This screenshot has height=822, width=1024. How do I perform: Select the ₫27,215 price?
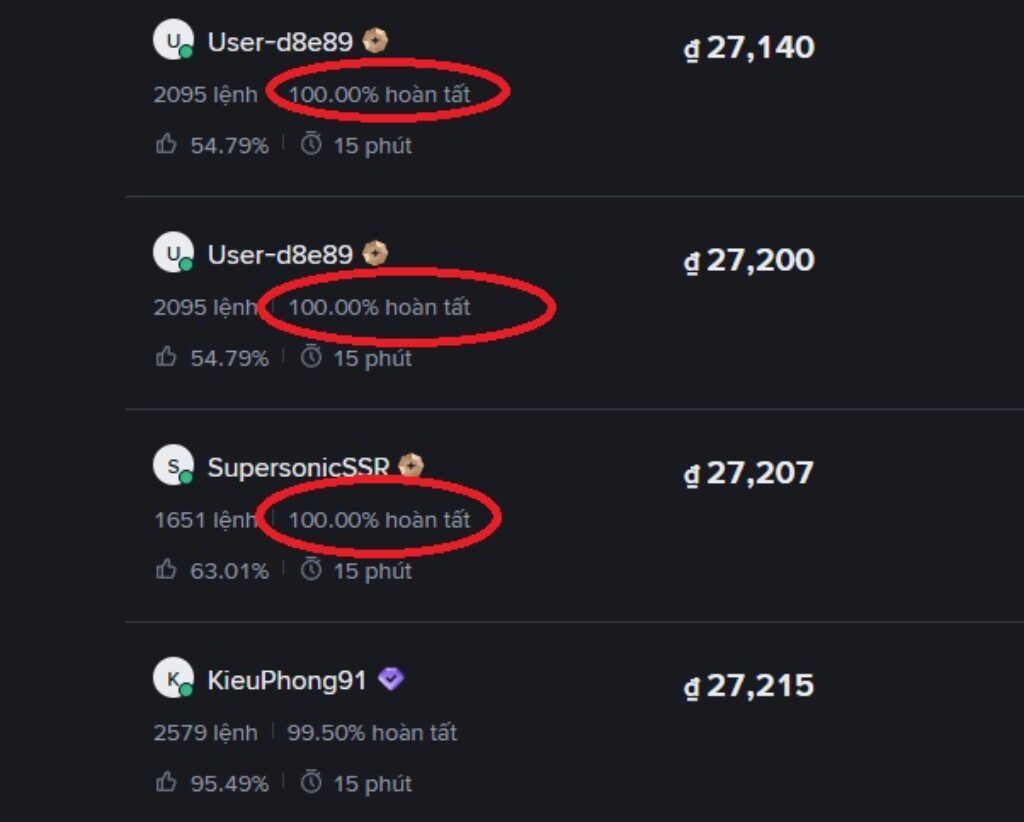point(749,686)
